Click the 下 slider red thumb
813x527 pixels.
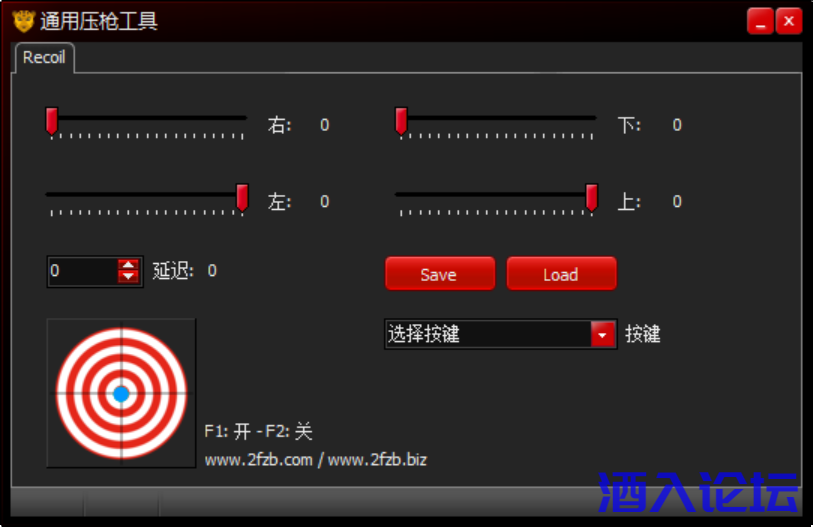401,121
